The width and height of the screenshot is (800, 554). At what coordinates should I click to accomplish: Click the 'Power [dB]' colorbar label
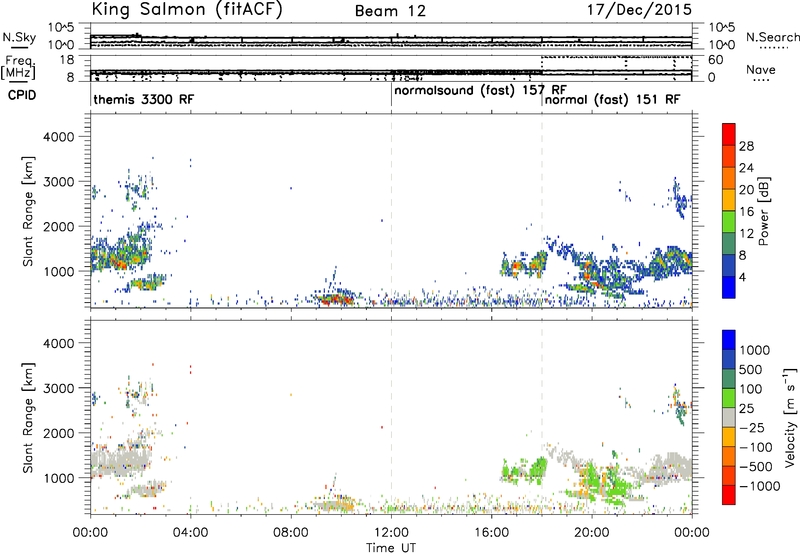[764, 211]
